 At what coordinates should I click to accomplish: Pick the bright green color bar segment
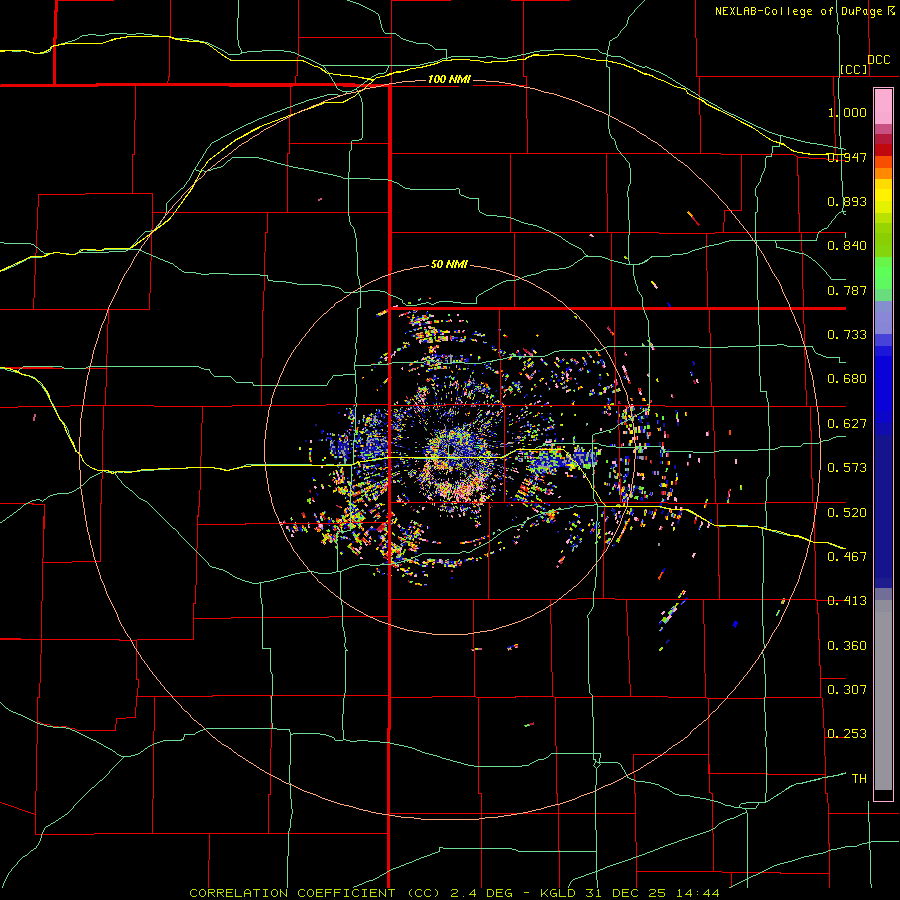(x=883, y=273)
